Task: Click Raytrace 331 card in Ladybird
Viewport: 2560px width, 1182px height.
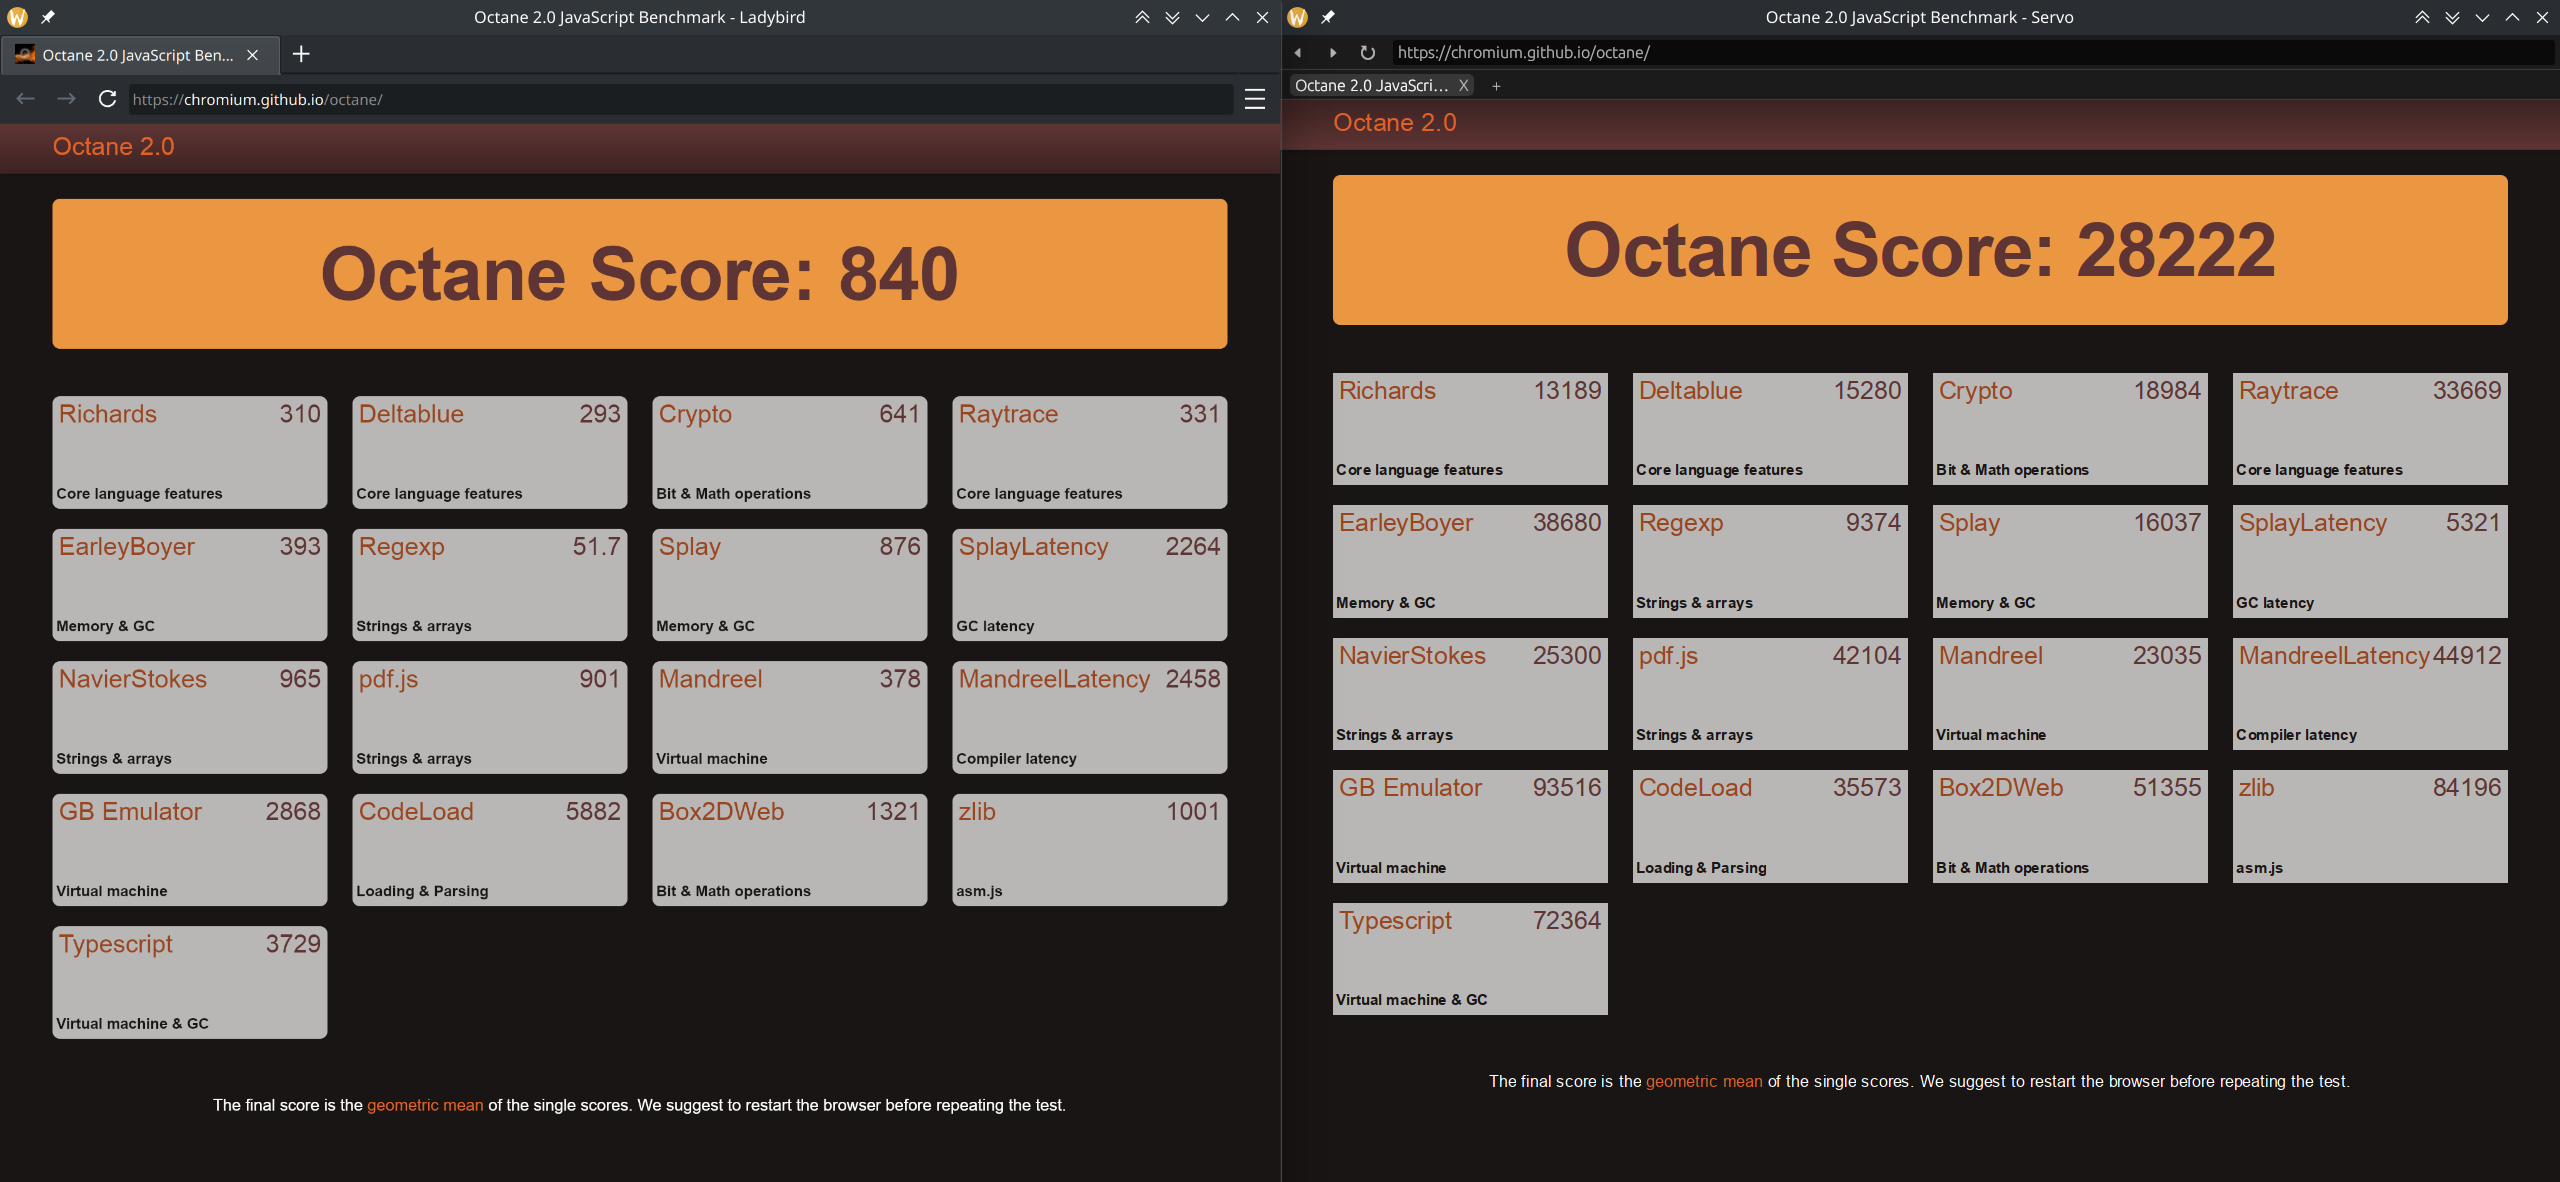Action: point(1090,452)
